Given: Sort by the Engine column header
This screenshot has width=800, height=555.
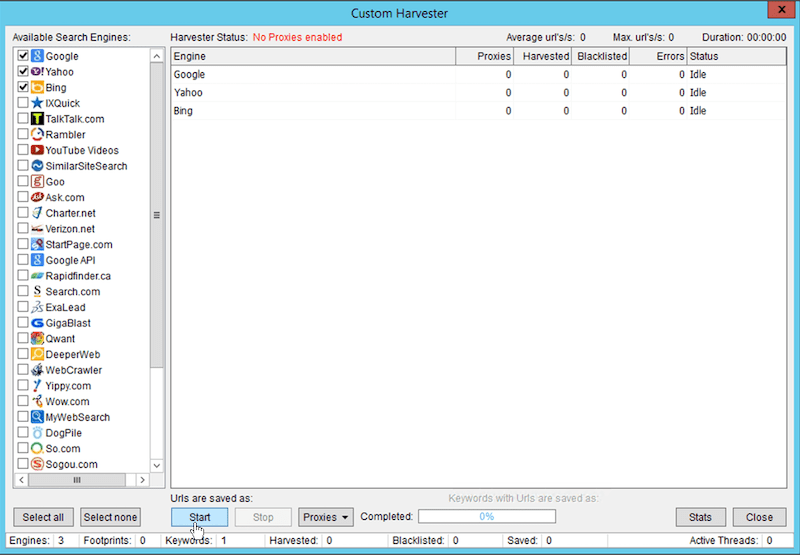Looking at the screenshot, I should 313,56.
